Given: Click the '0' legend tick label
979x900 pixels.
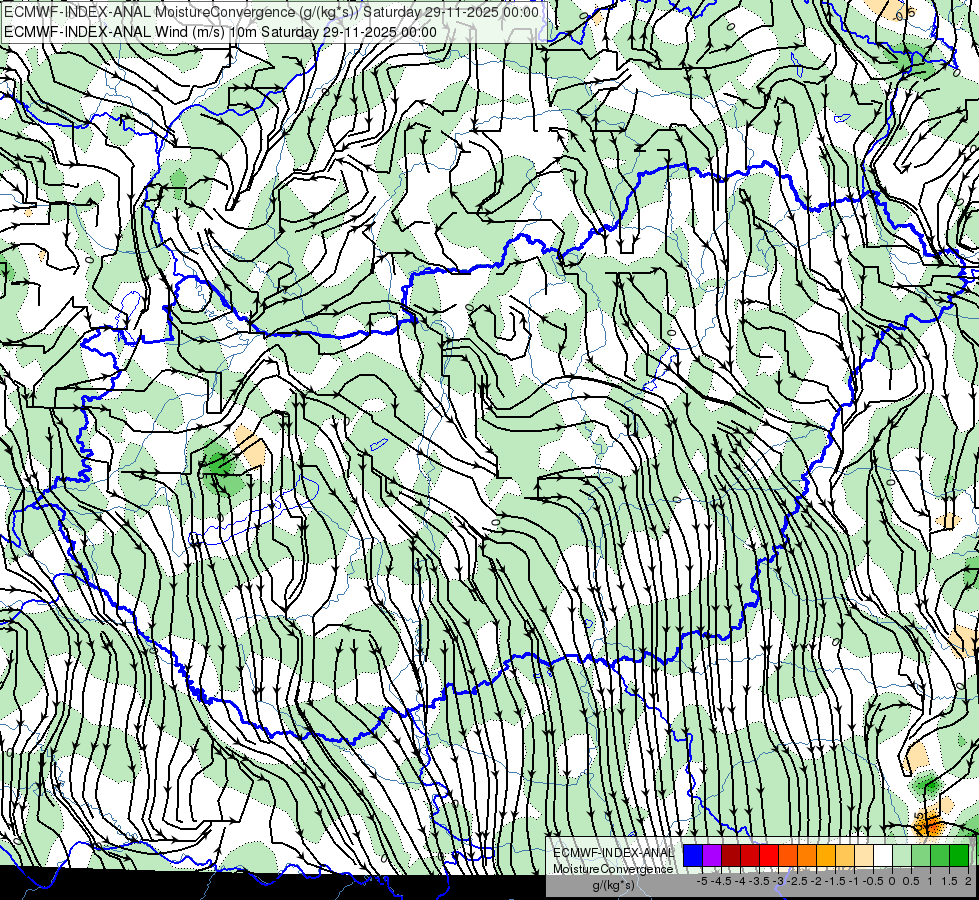Looking at the screenshot, I should pyautogui.click(x=892, y=881).
